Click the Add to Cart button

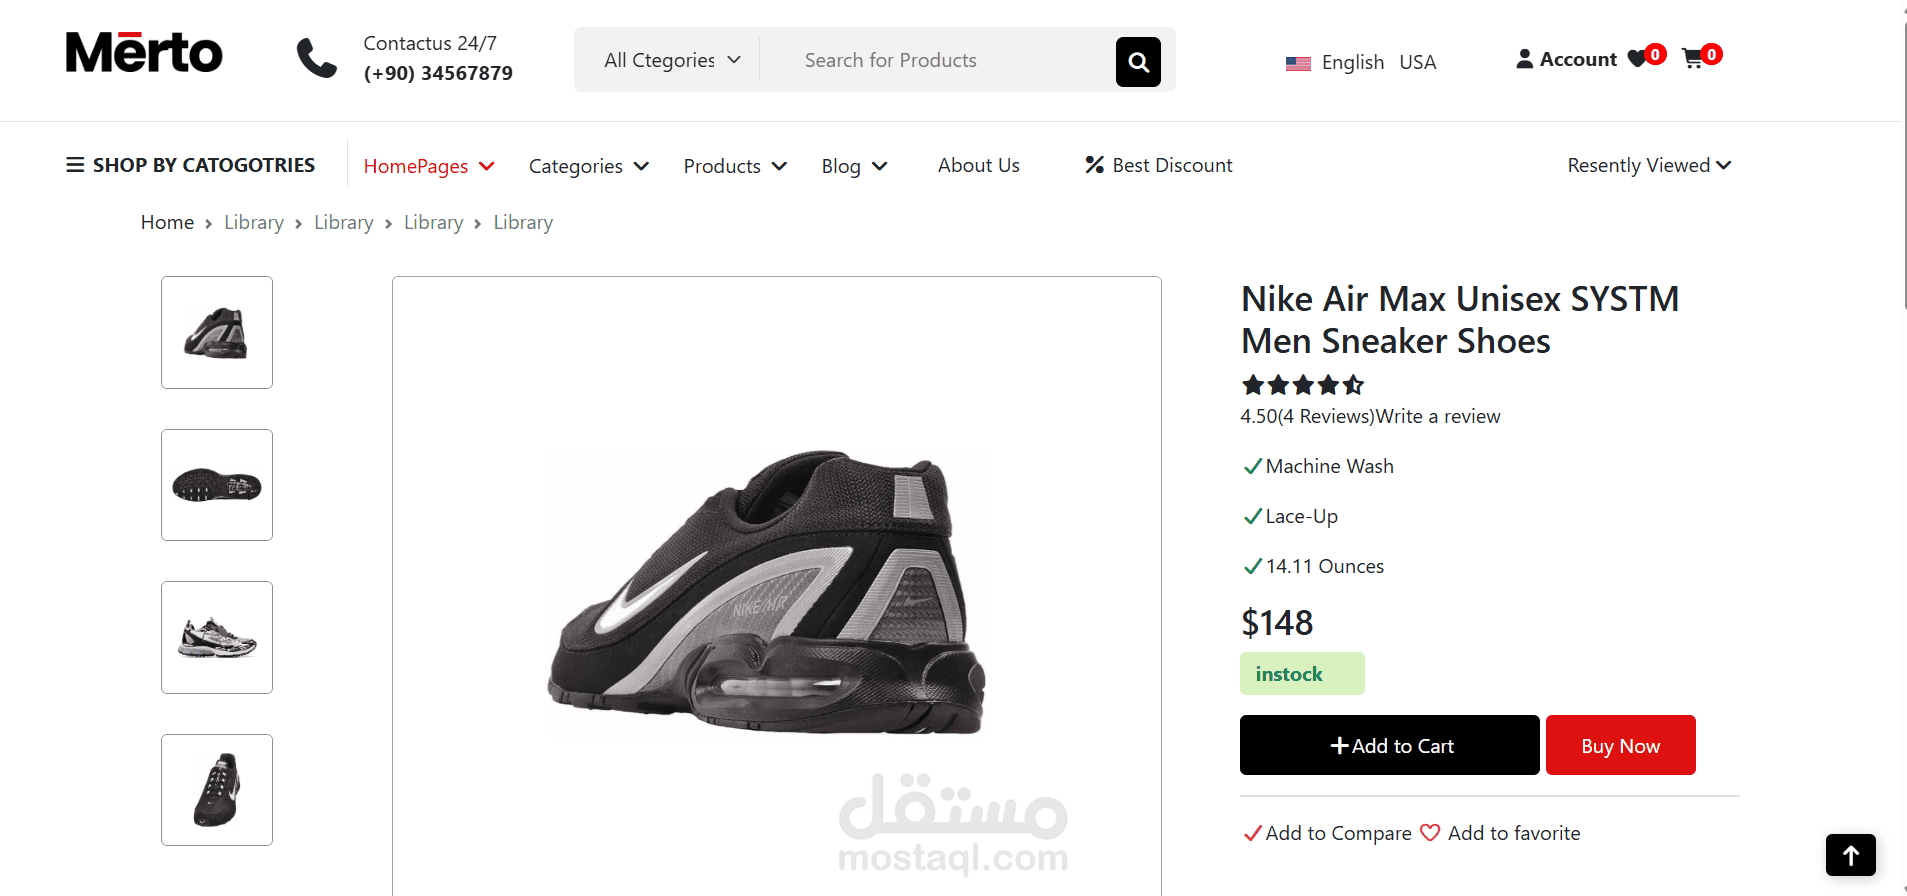point(1390,745)
